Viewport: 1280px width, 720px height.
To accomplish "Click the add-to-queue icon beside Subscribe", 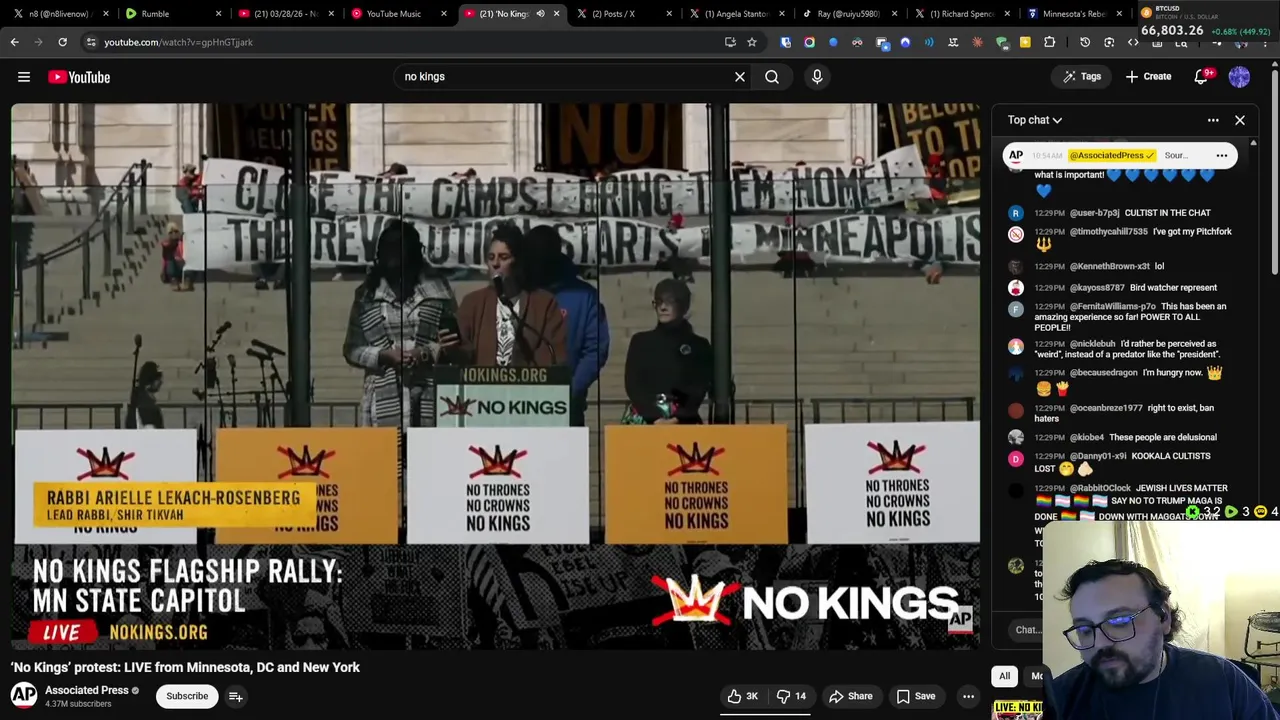I will (x=236, y=696).
